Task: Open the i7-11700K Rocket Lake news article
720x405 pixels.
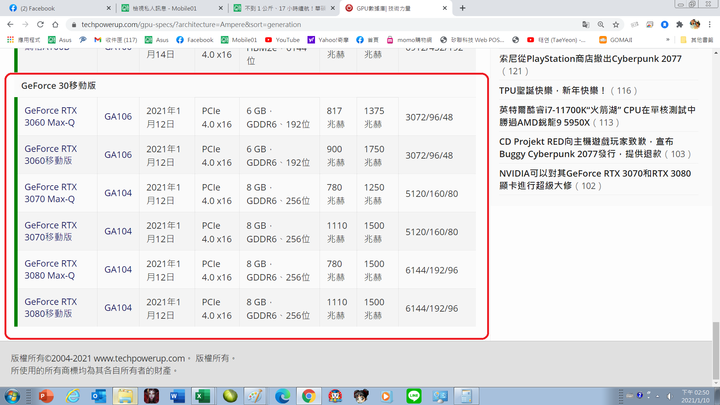Action: (x=597, y=116)
